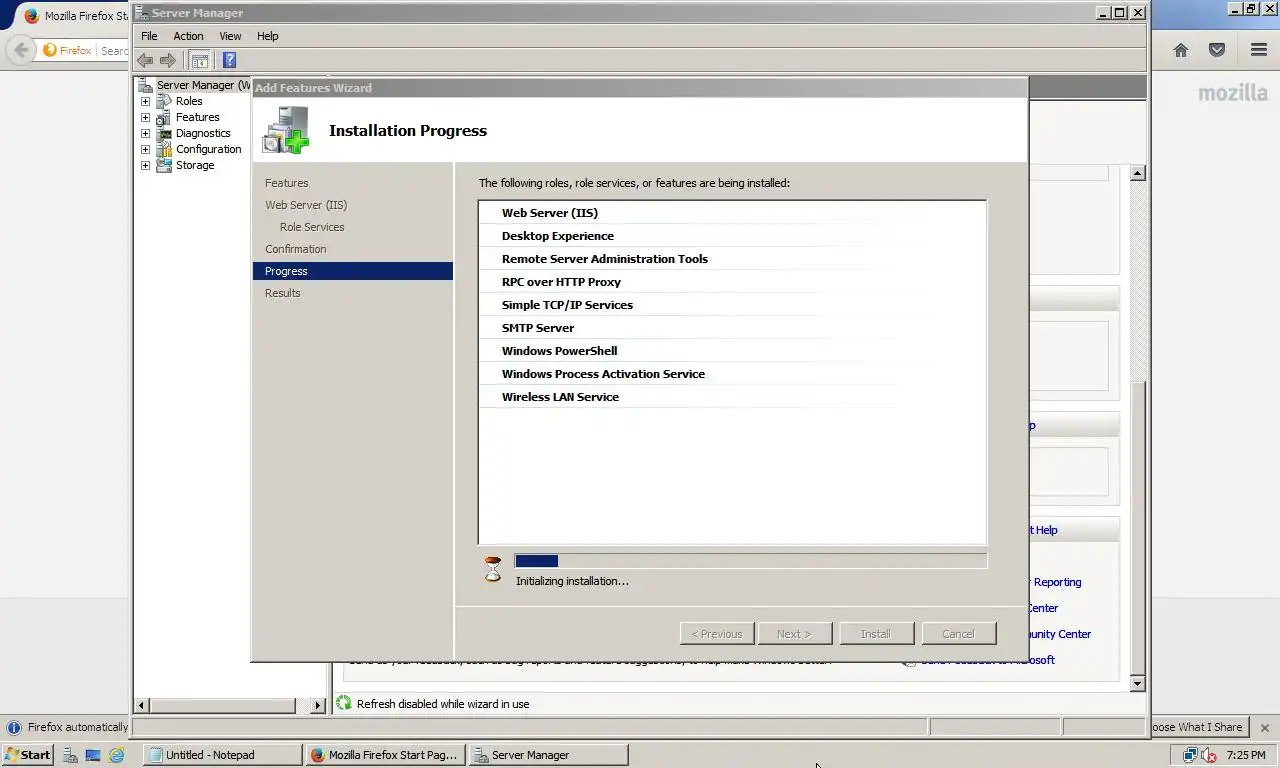The width and height of the screenshot is (1280, 768).
Task: Select the Features icon in the tree
Action: pyautogui.click(x=163, y=117)
